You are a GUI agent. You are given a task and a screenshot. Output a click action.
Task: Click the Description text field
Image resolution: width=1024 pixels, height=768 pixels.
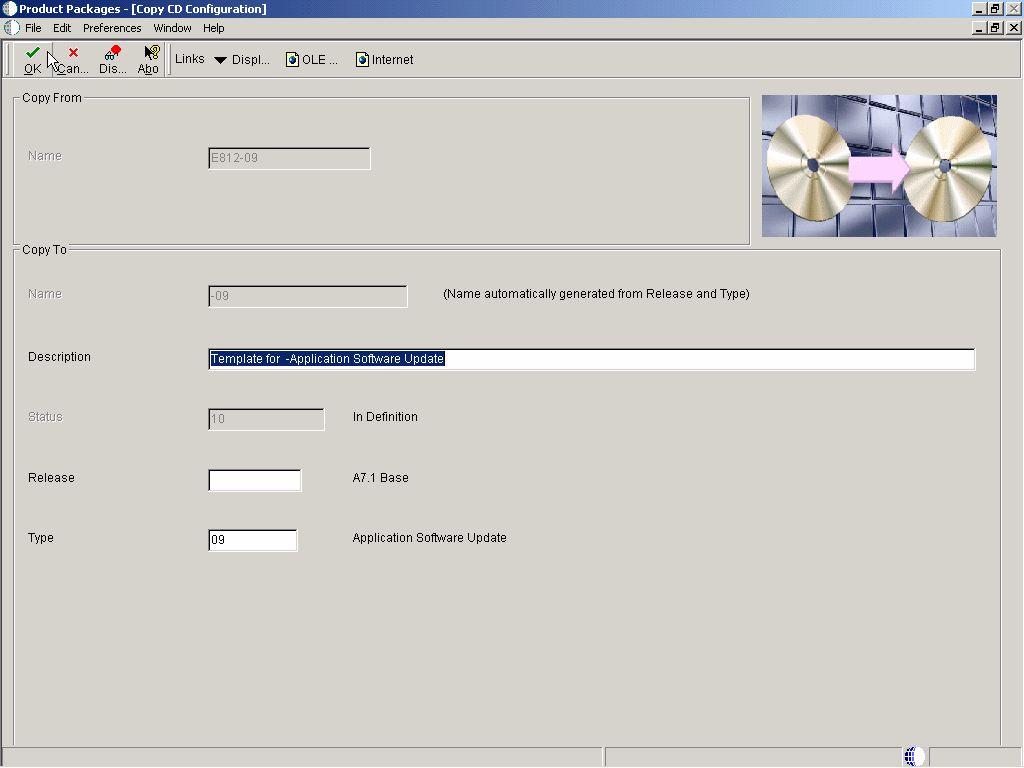tap(592, 359)
